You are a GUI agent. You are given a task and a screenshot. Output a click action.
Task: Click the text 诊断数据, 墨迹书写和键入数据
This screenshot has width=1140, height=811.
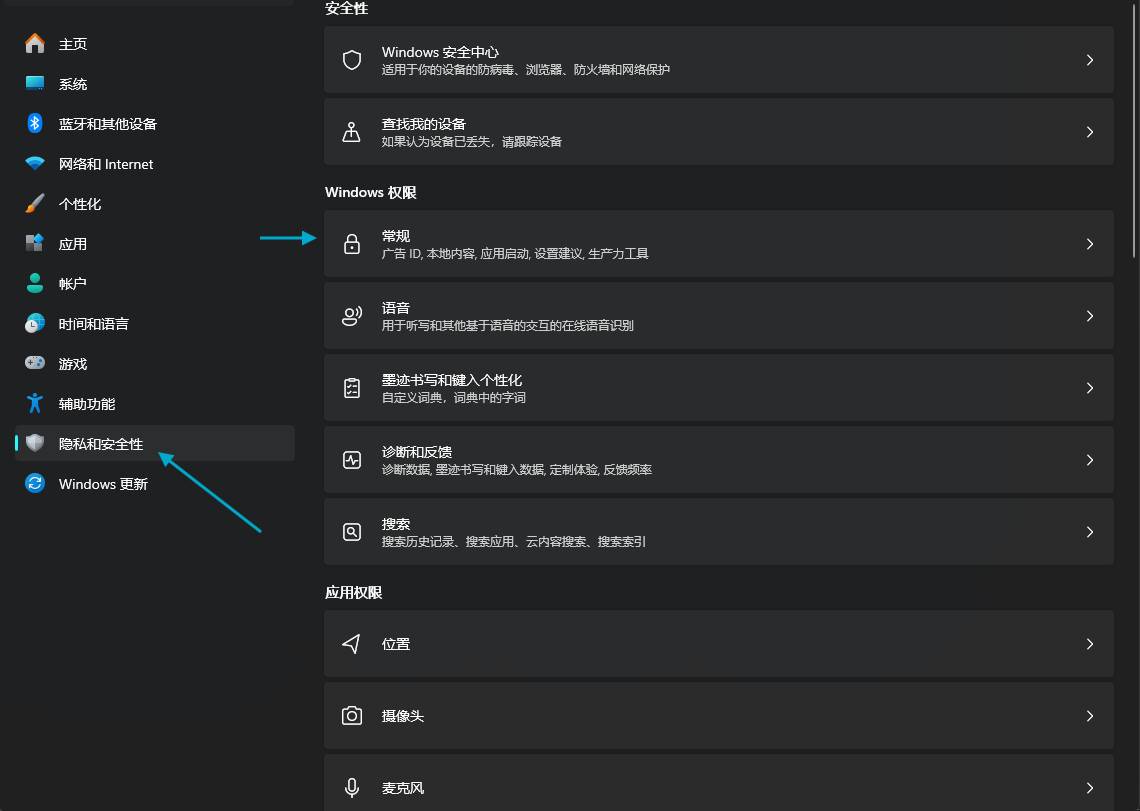click(463, 470)
